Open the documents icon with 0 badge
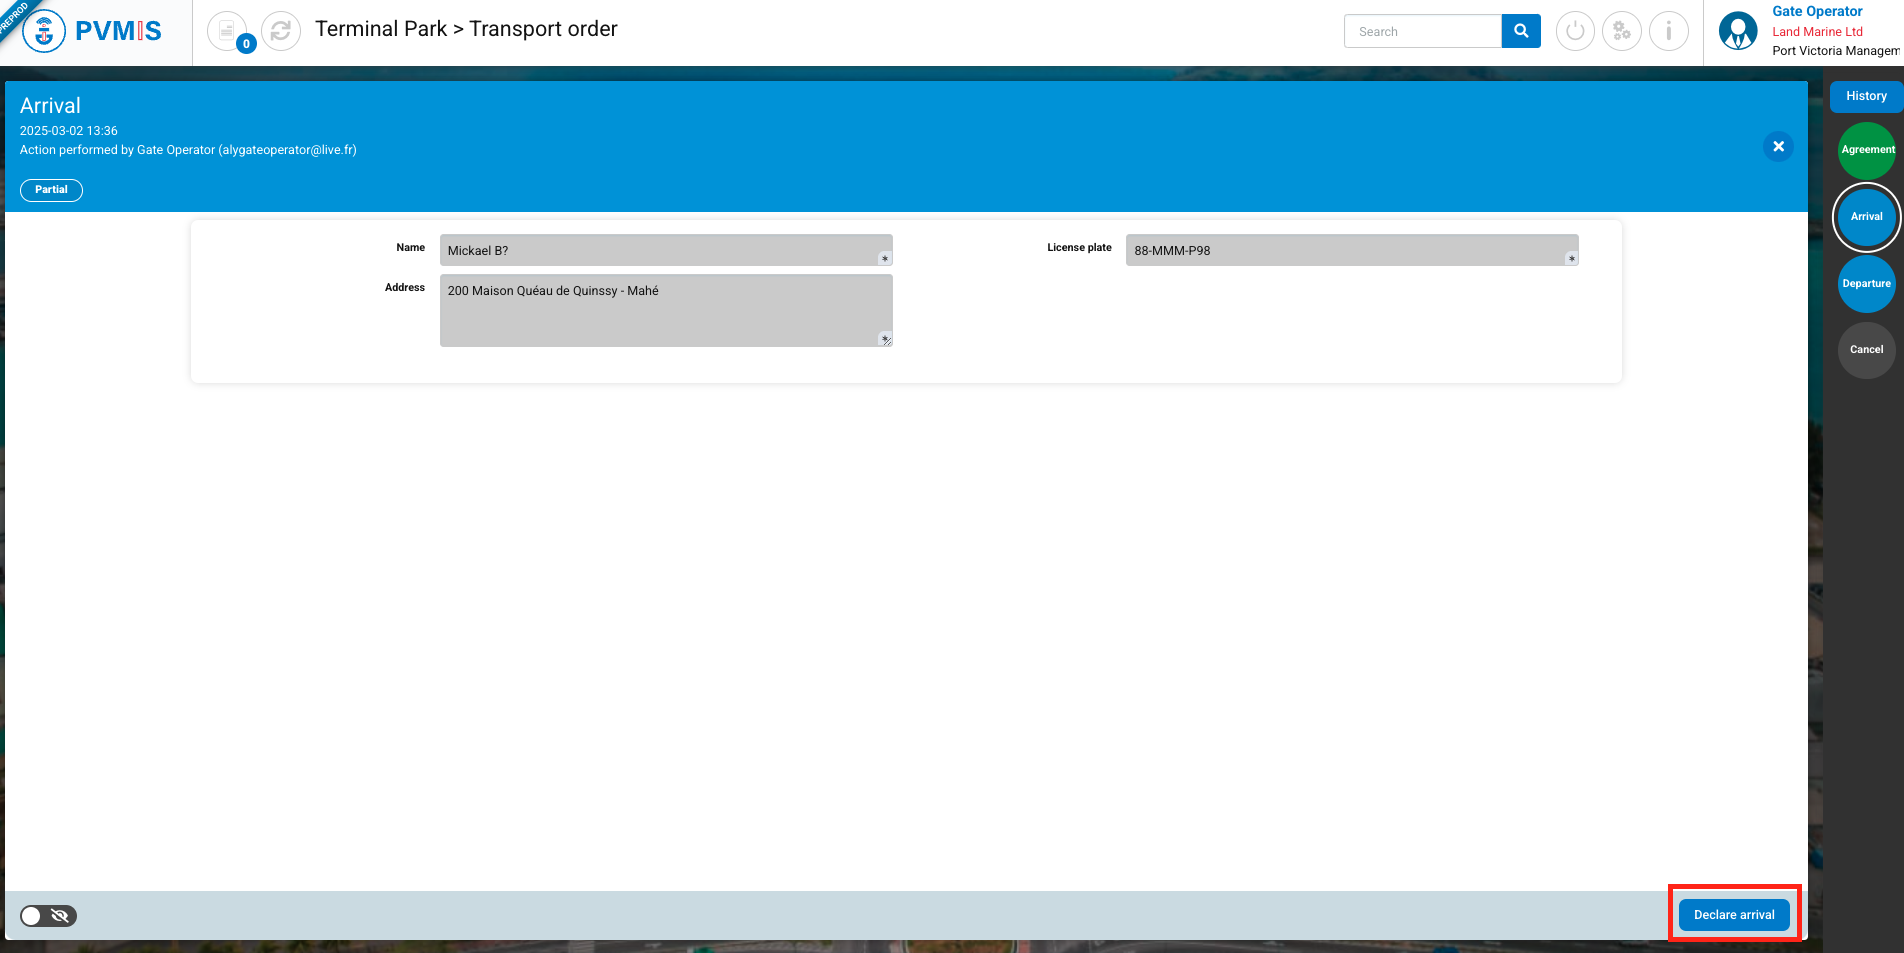1904x953 pixels. 228,31
